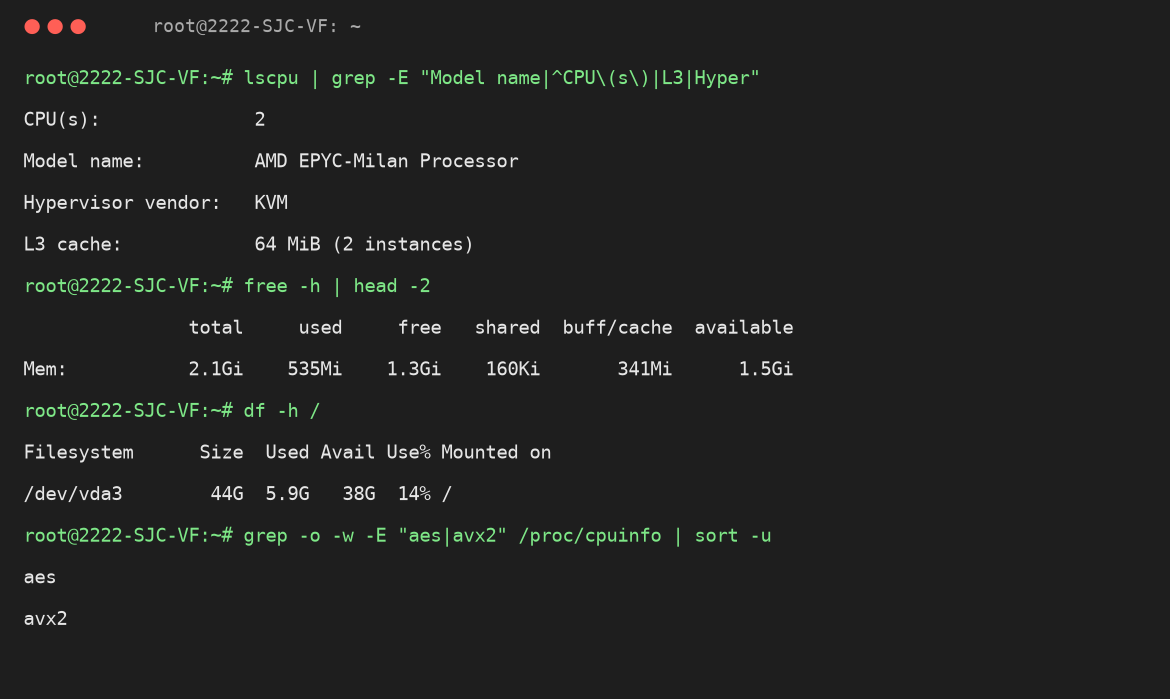Click the used memory value 535Mi
Image resolution: width=1170 pixels, height=699 pixels.
(315, 369)
